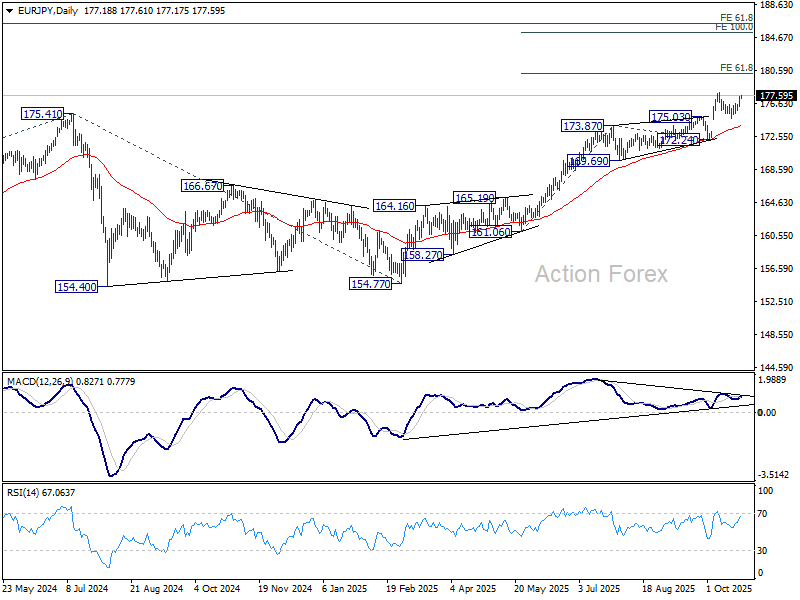The height and width of the screenshot is (600, 800).
Task: Select the topmost FE 61.8 label
Action: coord(735,18)
